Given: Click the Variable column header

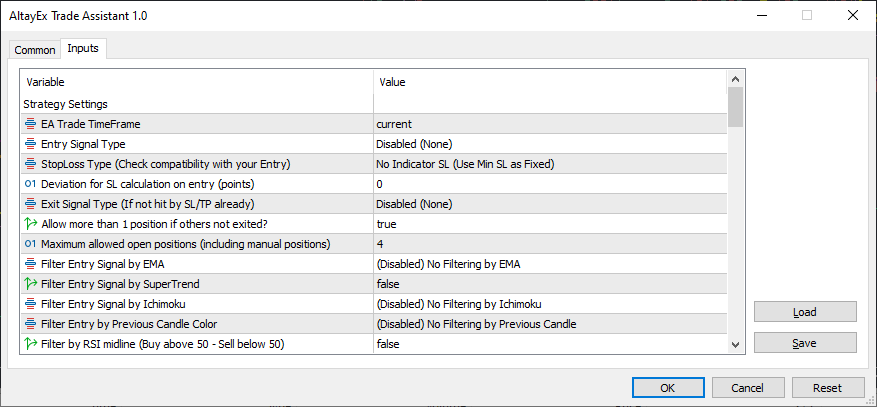Looking at the screenshot, I should pos(197,82).
